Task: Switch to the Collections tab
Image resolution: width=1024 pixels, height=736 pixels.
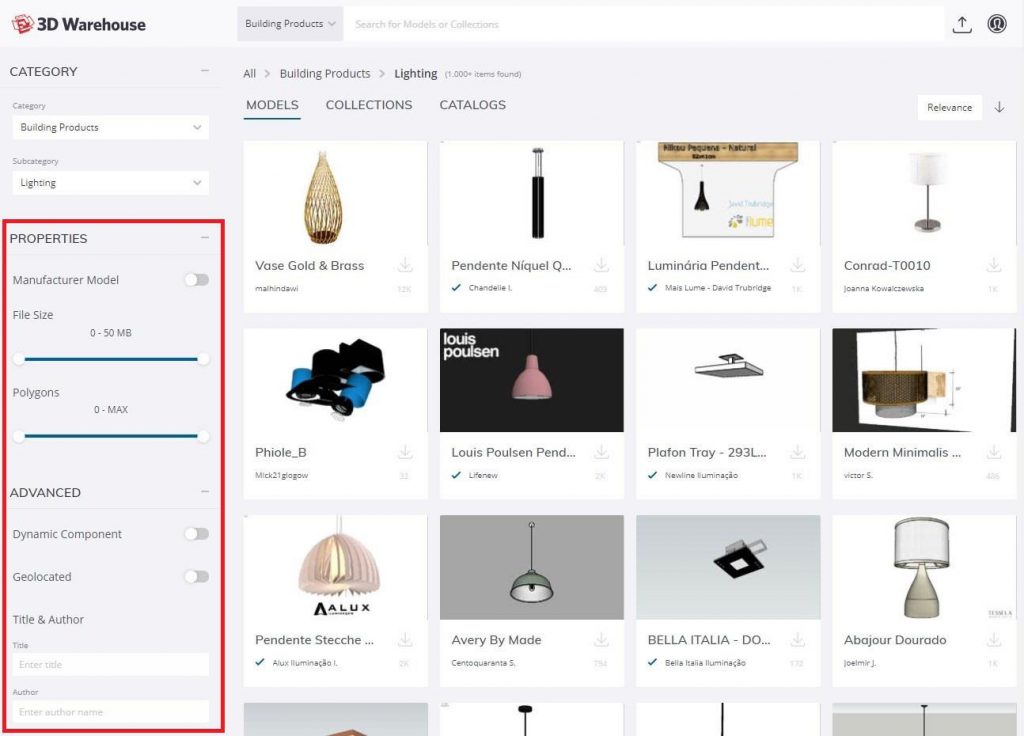Action: [x=368, y=105]
